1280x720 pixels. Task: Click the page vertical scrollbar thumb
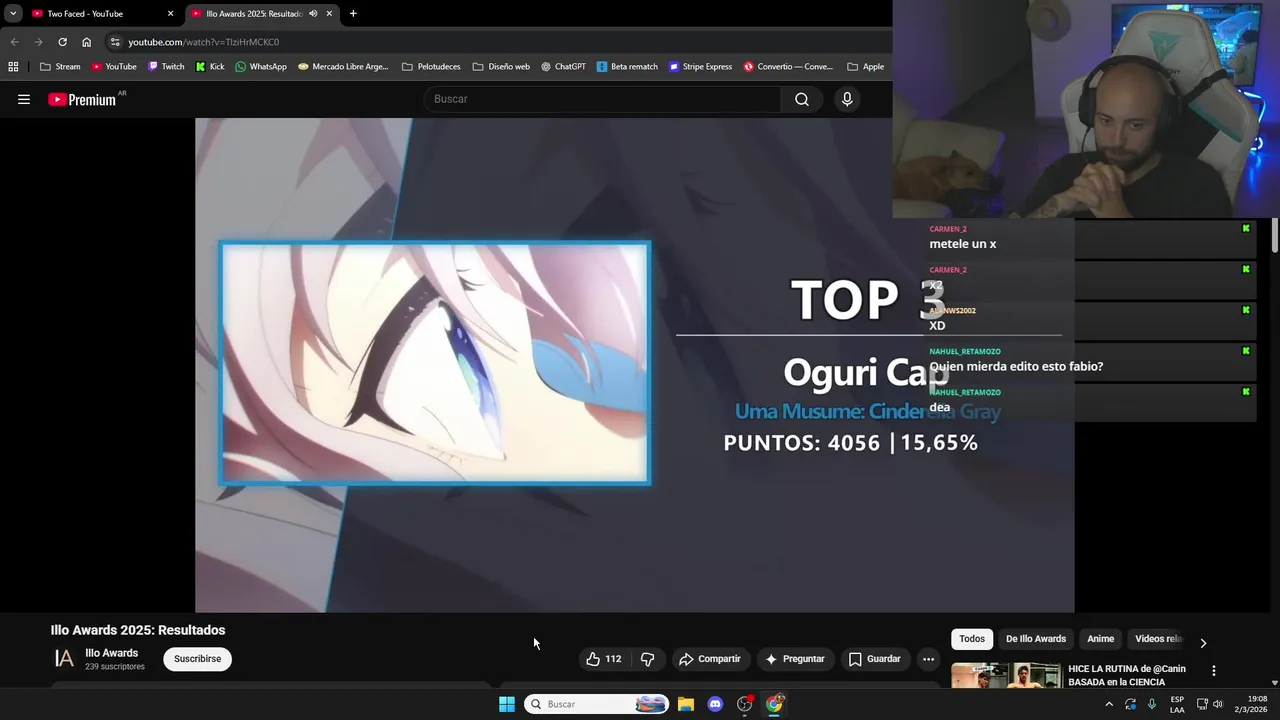point(1275,235)
